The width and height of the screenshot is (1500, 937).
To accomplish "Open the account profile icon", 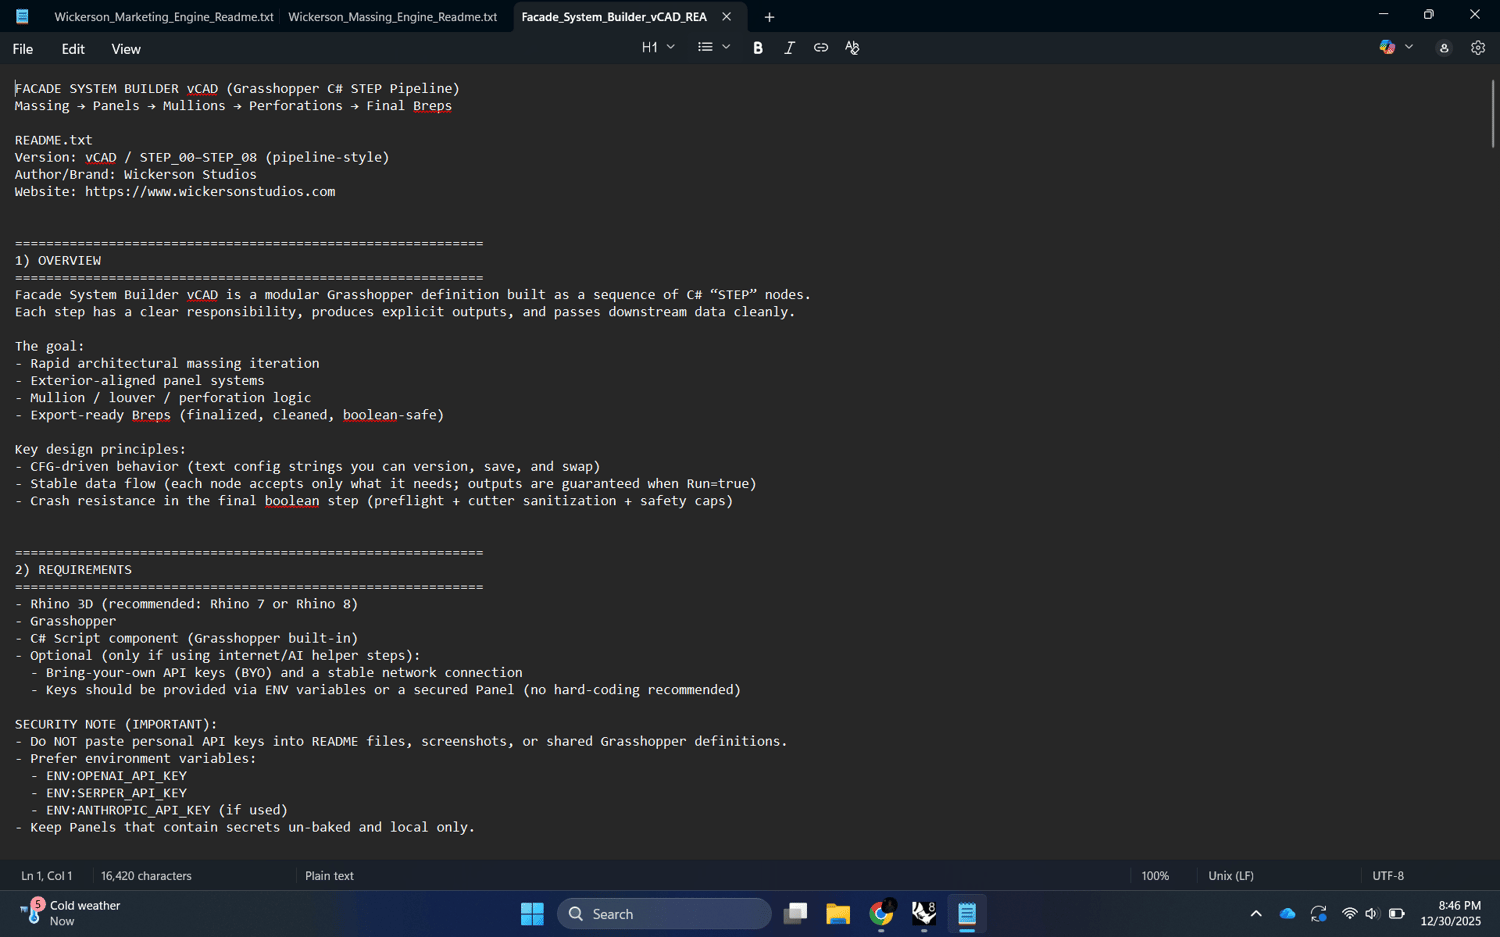I will click(x=1444, y=48).
